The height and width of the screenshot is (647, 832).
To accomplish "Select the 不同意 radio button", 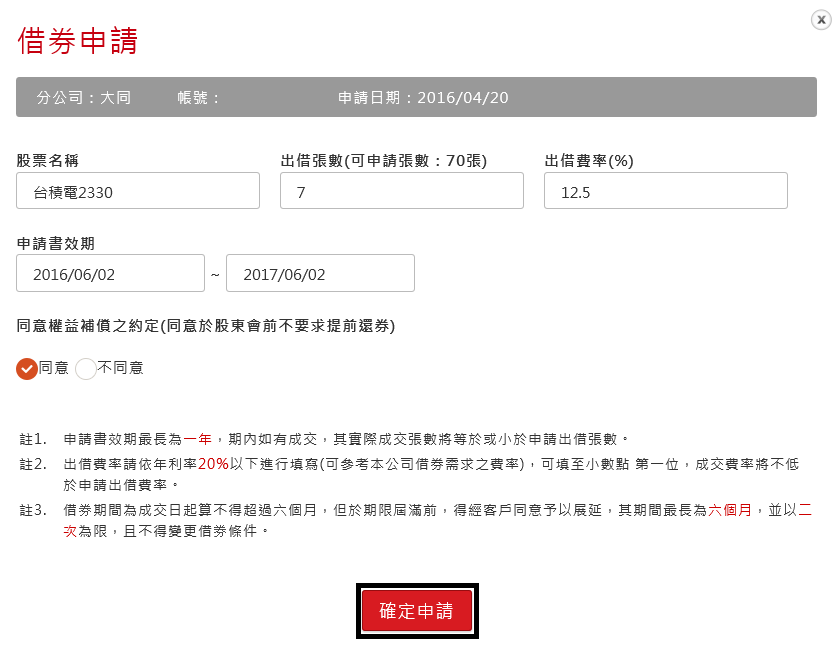I will tap(85, 368).
